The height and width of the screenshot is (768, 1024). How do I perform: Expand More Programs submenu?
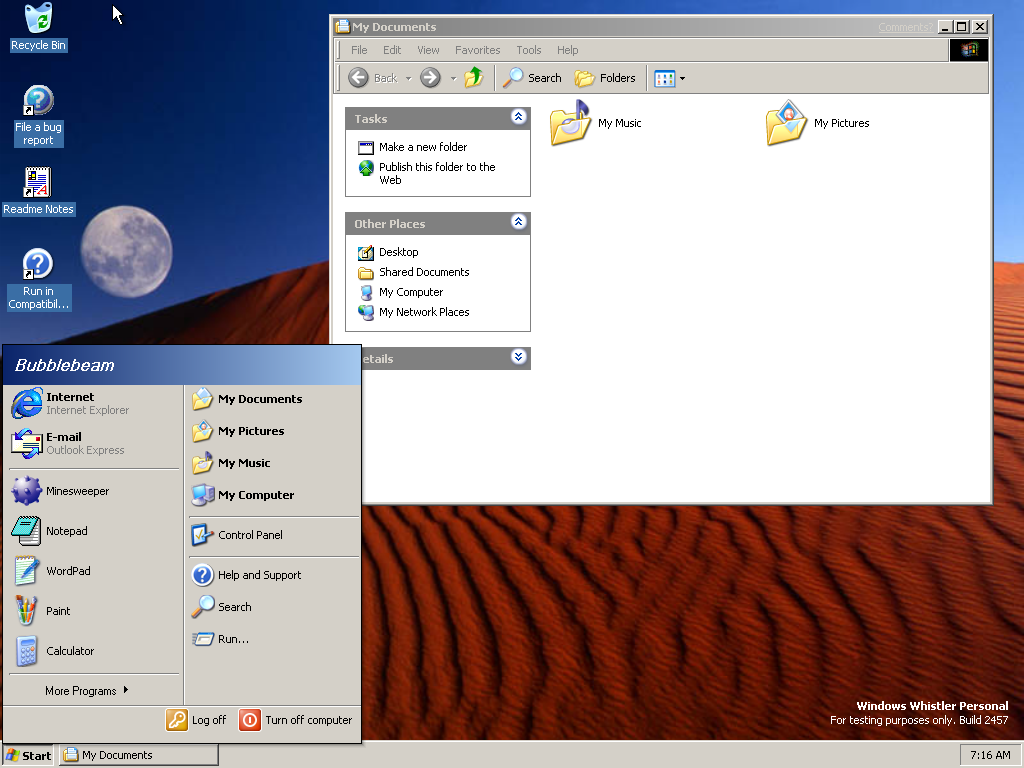(87, 691)
